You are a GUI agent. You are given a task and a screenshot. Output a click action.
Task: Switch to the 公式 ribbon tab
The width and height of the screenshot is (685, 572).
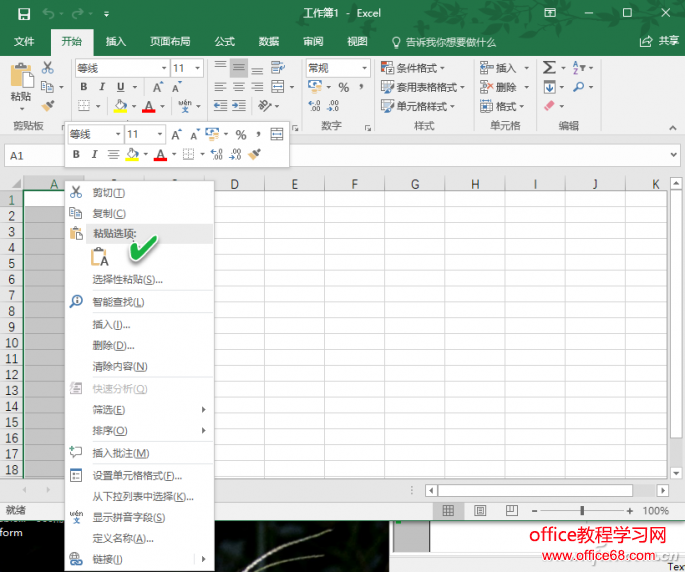click(225, 42)
